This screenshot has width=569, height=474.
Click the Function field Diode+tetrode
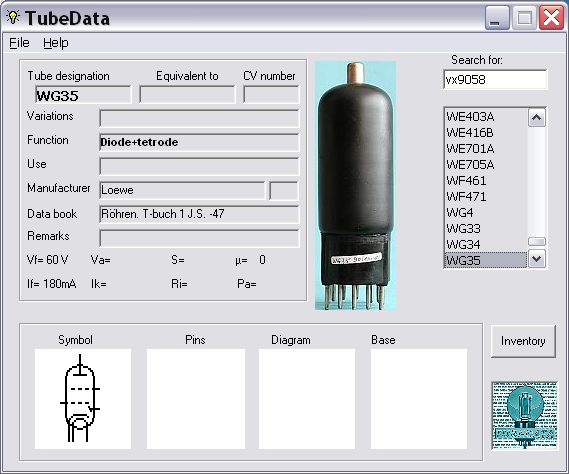199,142
